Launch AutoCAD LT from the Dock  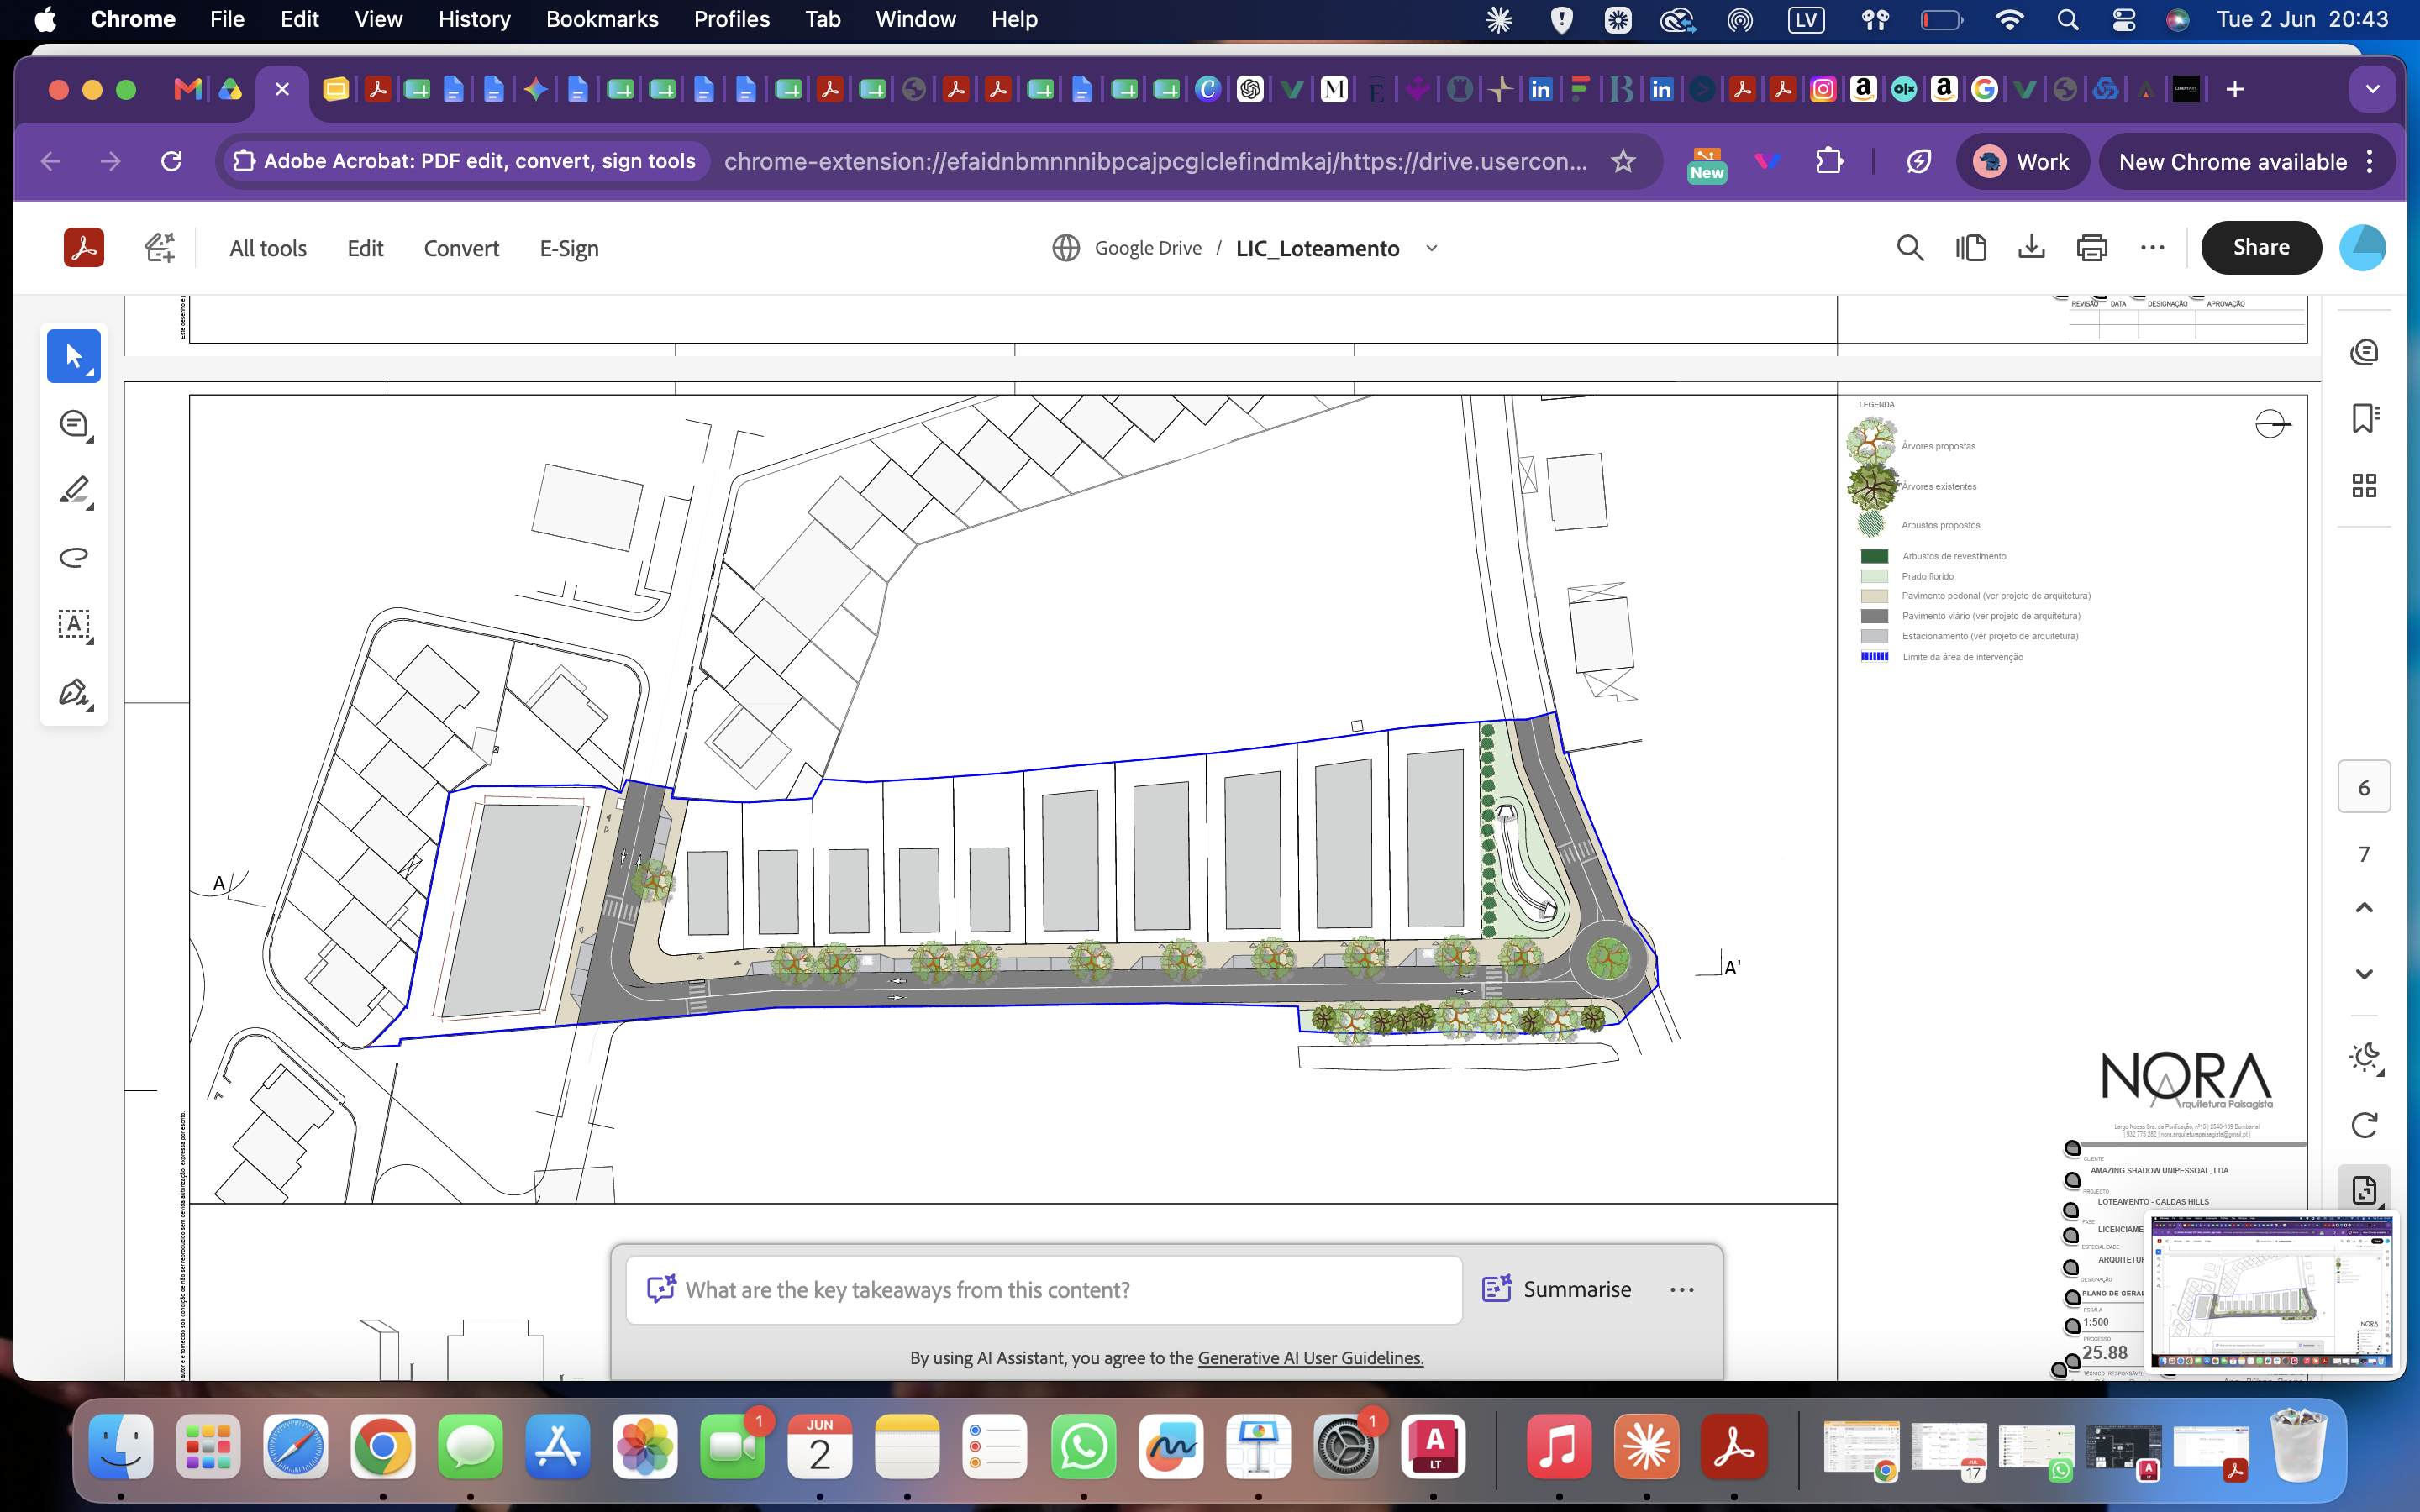(1433, 1447)
